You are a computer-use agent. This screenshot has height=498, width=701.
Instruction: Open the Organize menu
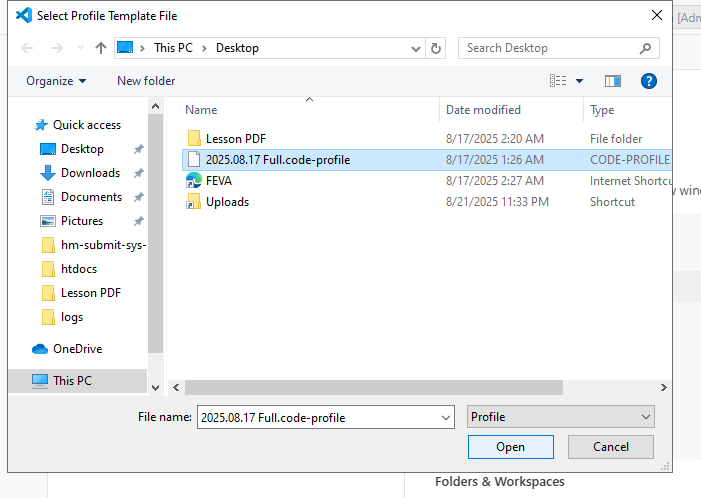(x=56, y=81)
